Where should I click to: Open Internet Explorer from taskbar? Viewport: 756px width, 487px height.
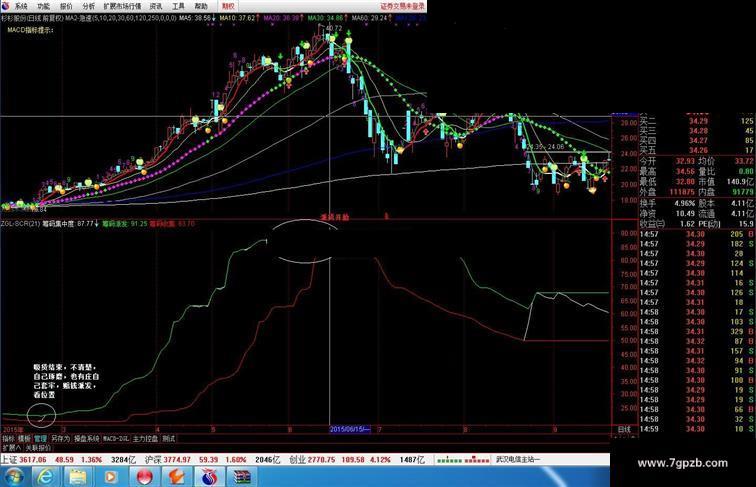[x=46, y=476]
